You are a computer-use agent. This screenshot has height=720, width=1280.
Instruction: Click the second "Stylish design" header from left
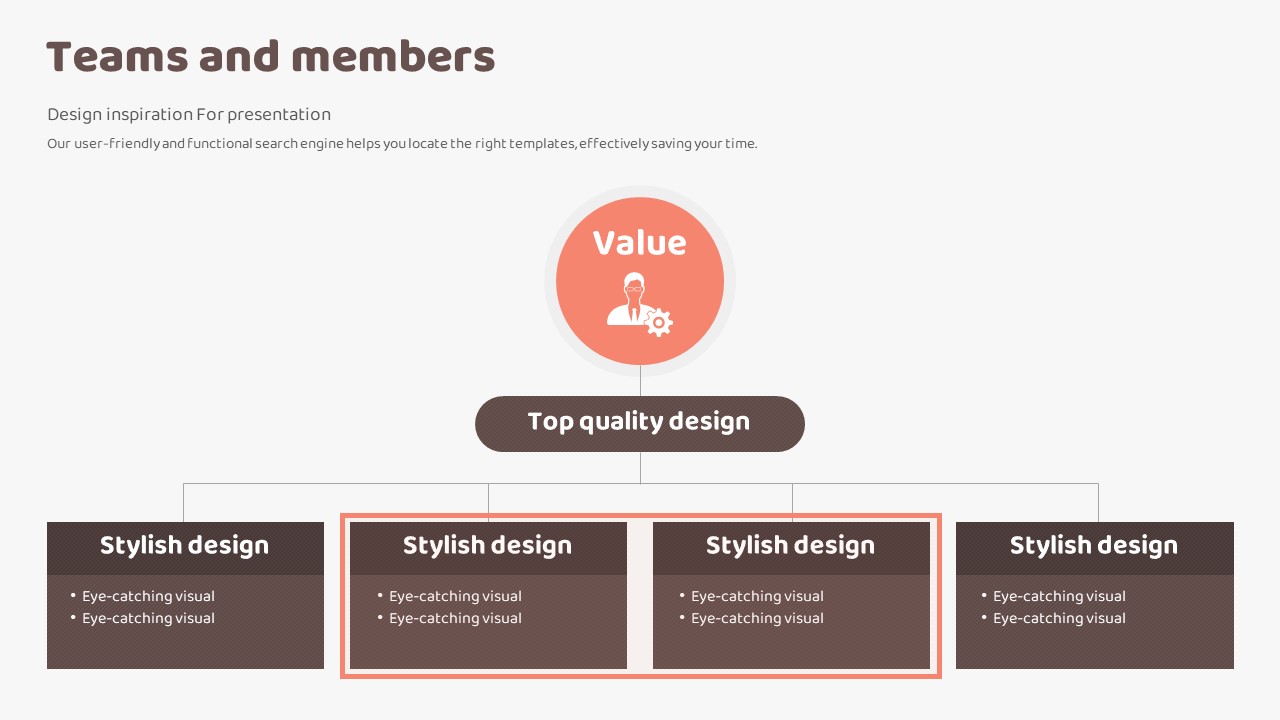[488, 546]
